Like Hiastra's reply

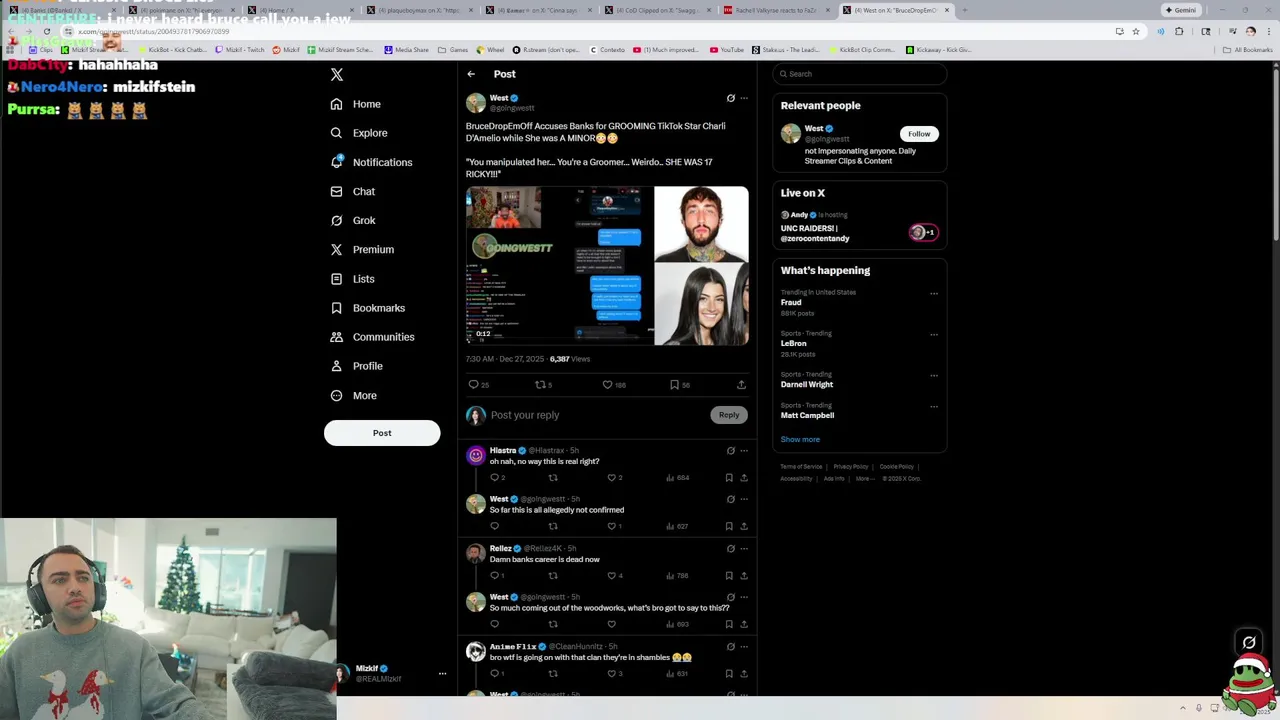coord(612,478)
